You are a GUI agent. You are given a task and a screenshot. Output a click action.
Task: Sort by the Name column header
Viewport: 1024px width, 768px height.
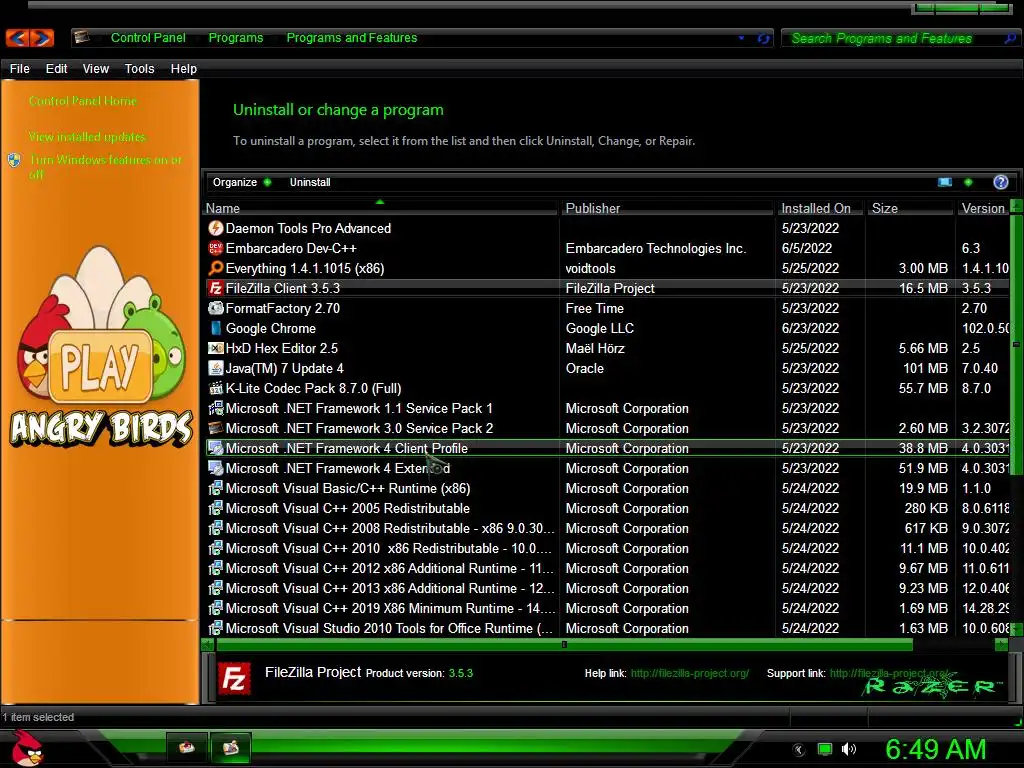pyautogui.click(x=381, y=208)
